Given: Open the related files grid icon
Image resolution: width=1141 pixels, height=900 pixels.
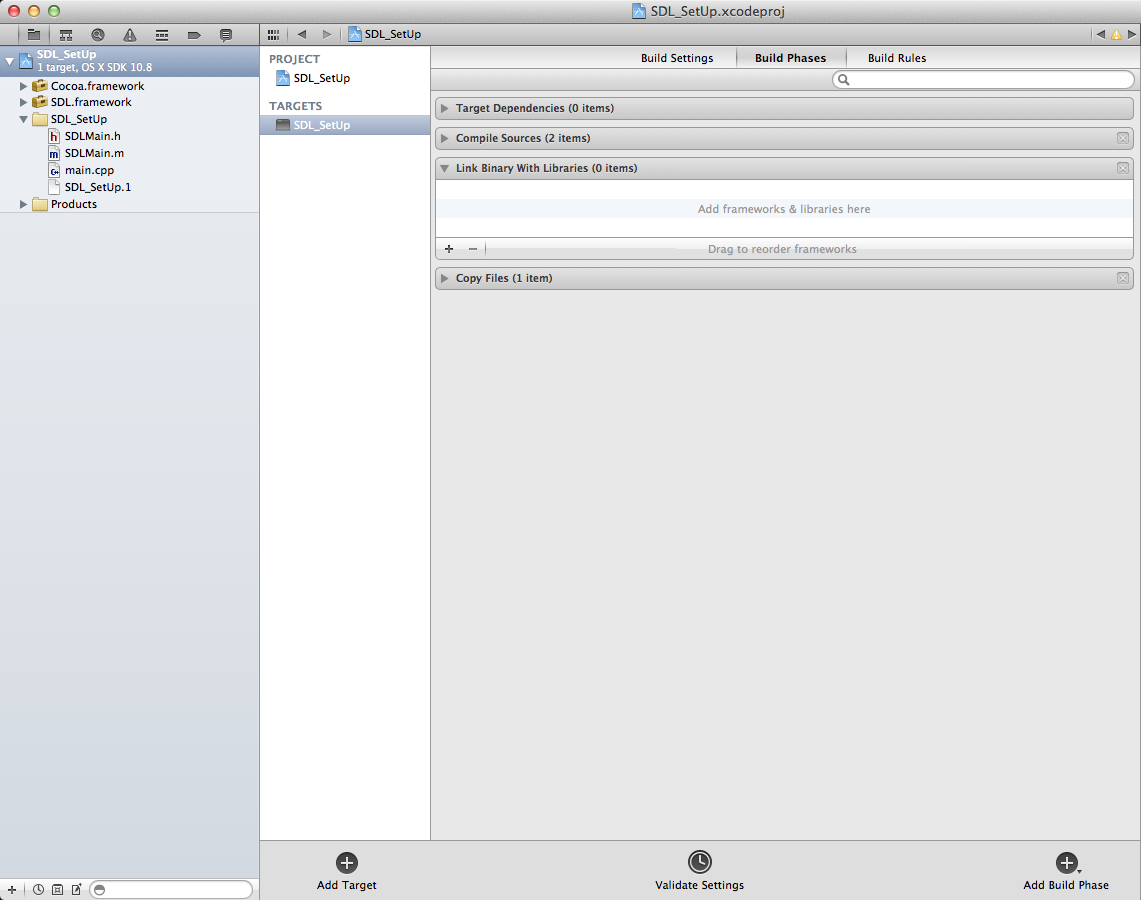Looking at the screenshot, I should click(274, 34).
